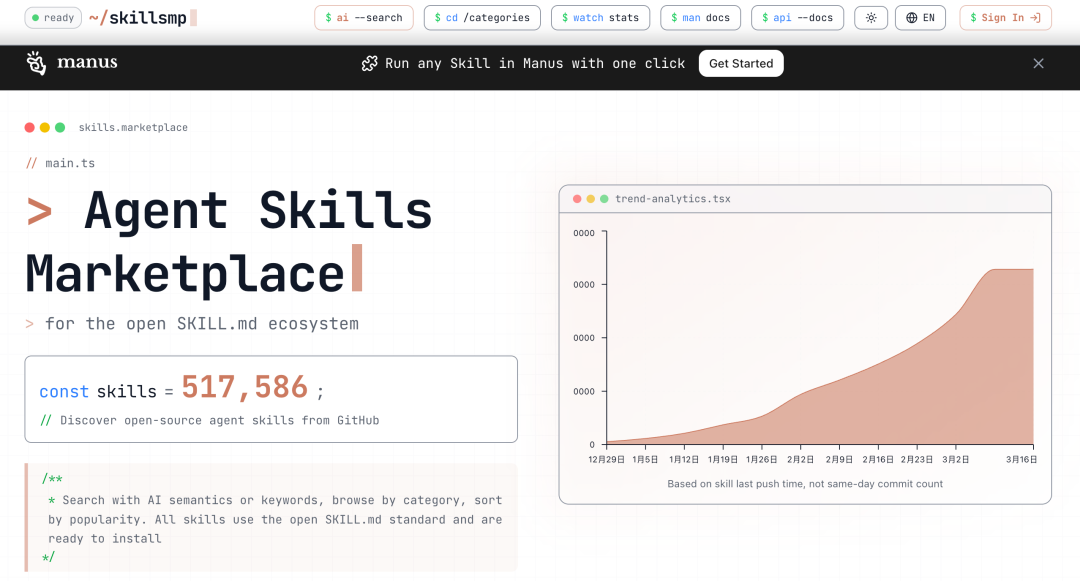Click the yellow dot in the trend-analytics.tsx header
Screen dimensions: 1080x581
(x=590, y=199)
